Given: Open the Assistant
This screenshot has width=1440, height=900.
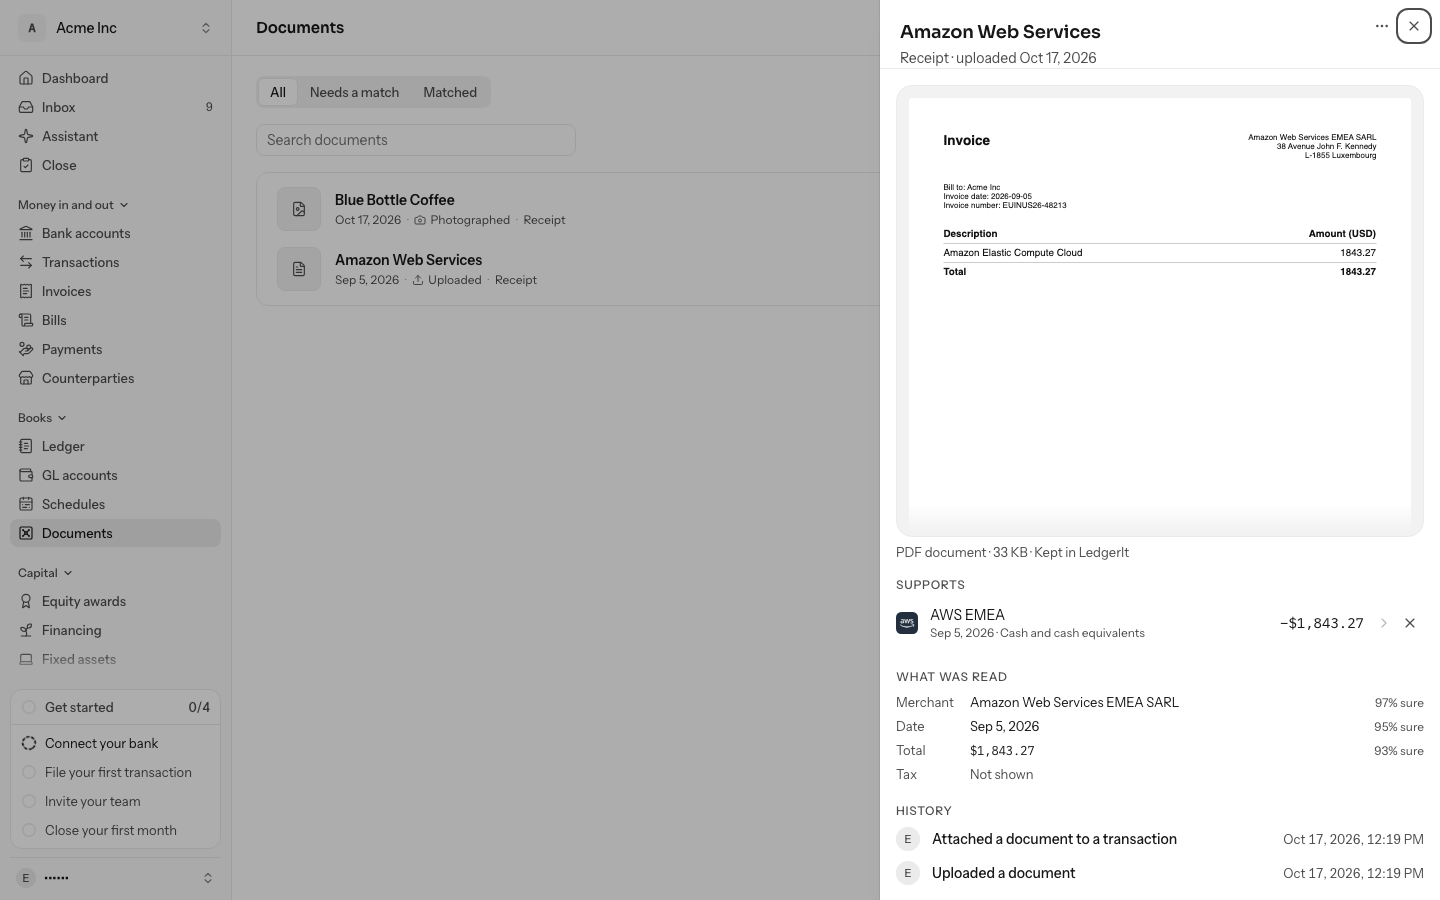Looking at the screenshot, I should coord(115,136).
